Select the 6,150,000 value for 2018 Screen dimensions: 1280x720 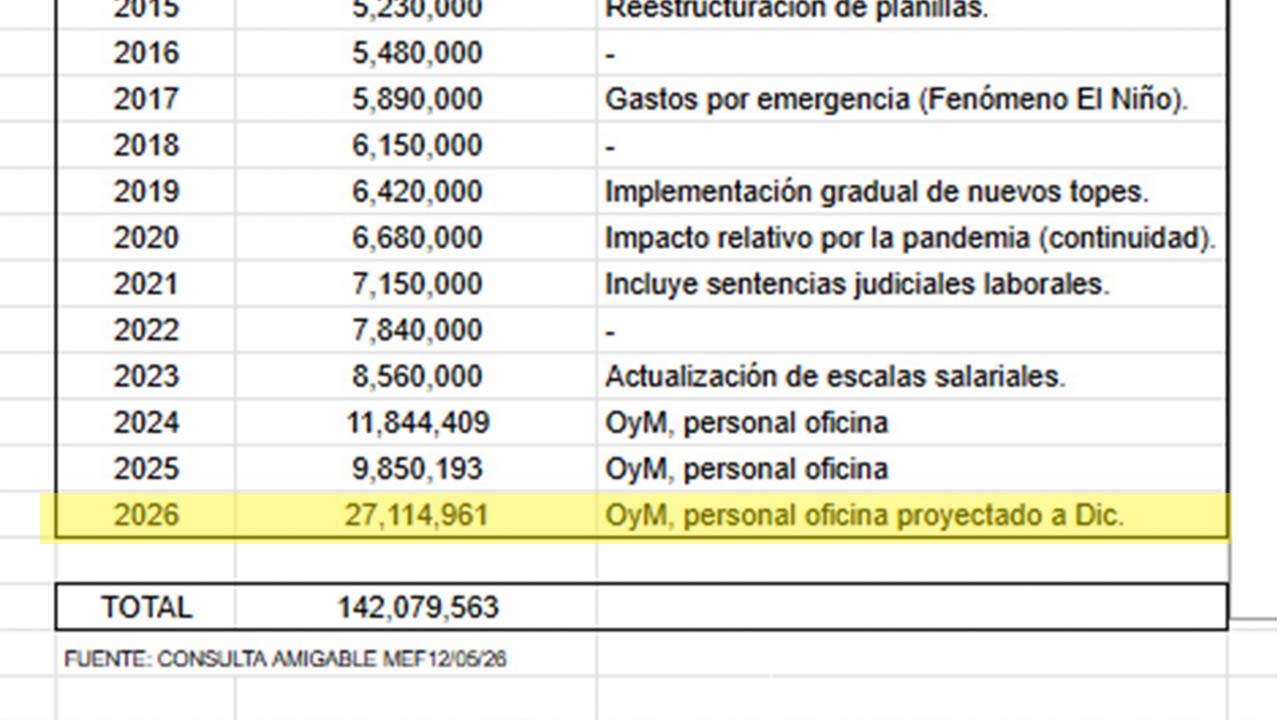[417, 145]
